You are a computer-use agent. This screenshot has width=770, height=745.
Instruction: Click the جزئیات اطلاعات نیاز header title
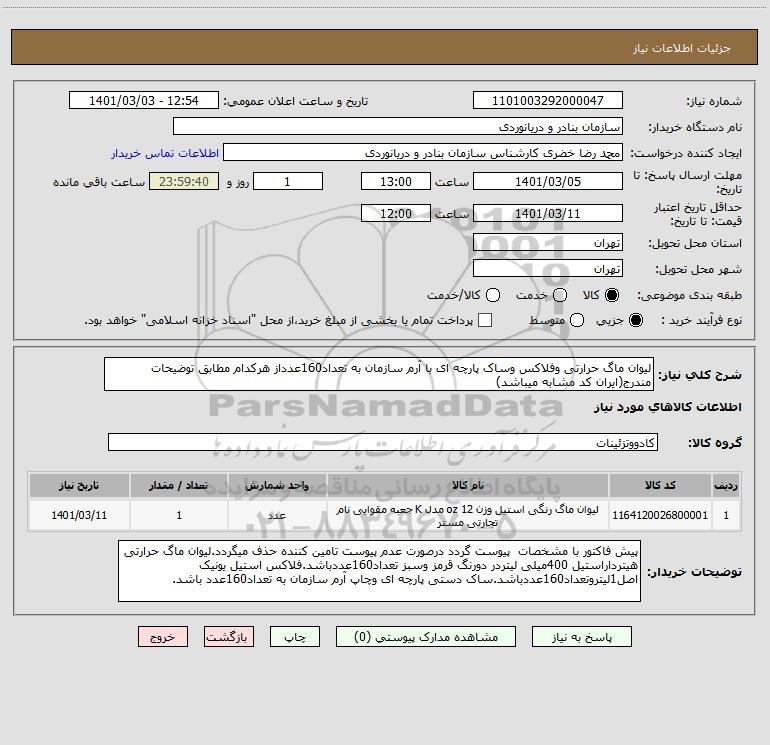pos(682,48)
